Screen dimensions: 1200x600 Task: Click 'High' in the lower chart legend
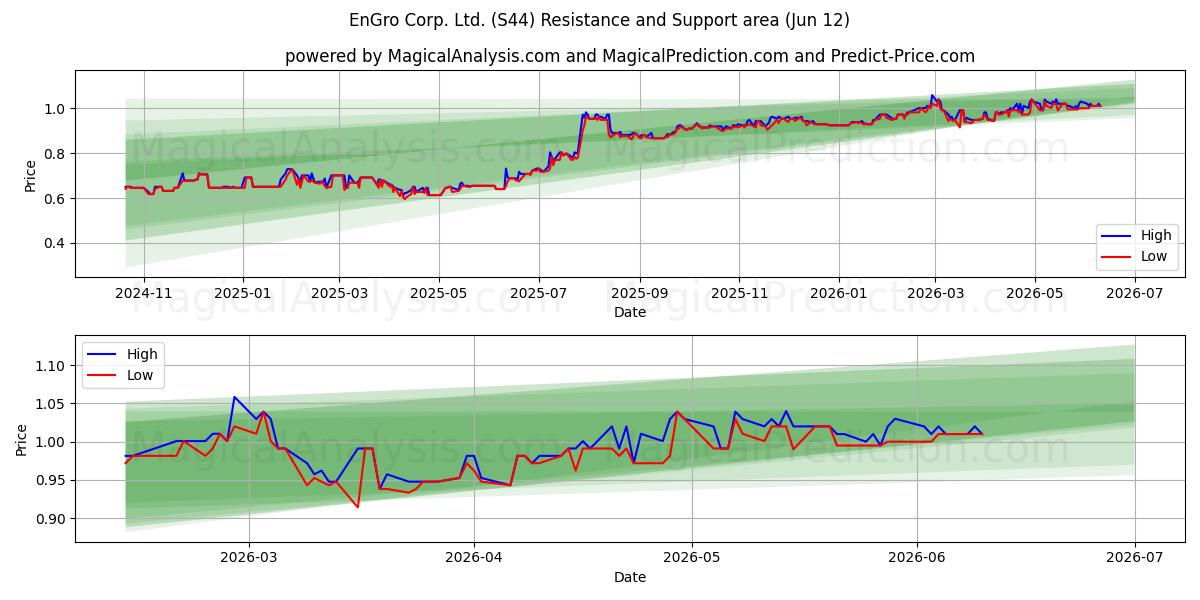[142, 354]
